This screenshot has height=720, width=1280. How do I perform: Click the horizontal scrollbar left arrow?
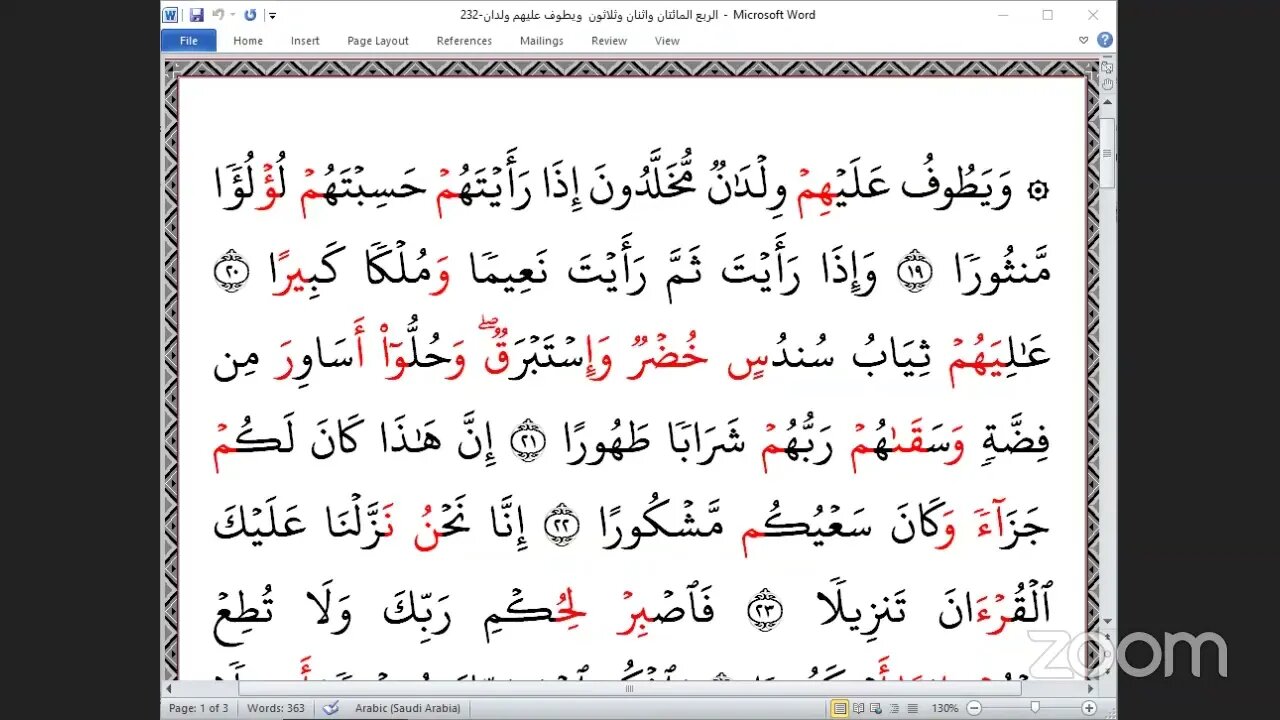coord(168,689)
